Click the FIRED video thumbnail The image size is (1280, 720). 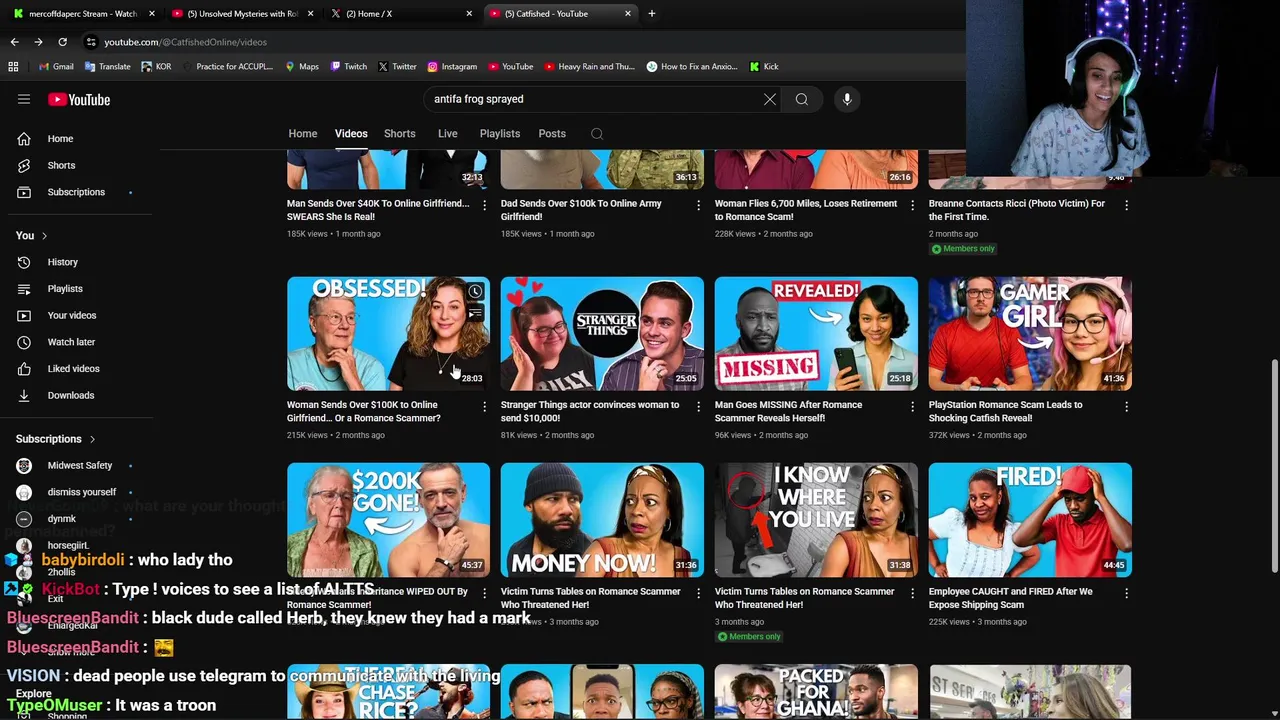(x=1030, y=520)
